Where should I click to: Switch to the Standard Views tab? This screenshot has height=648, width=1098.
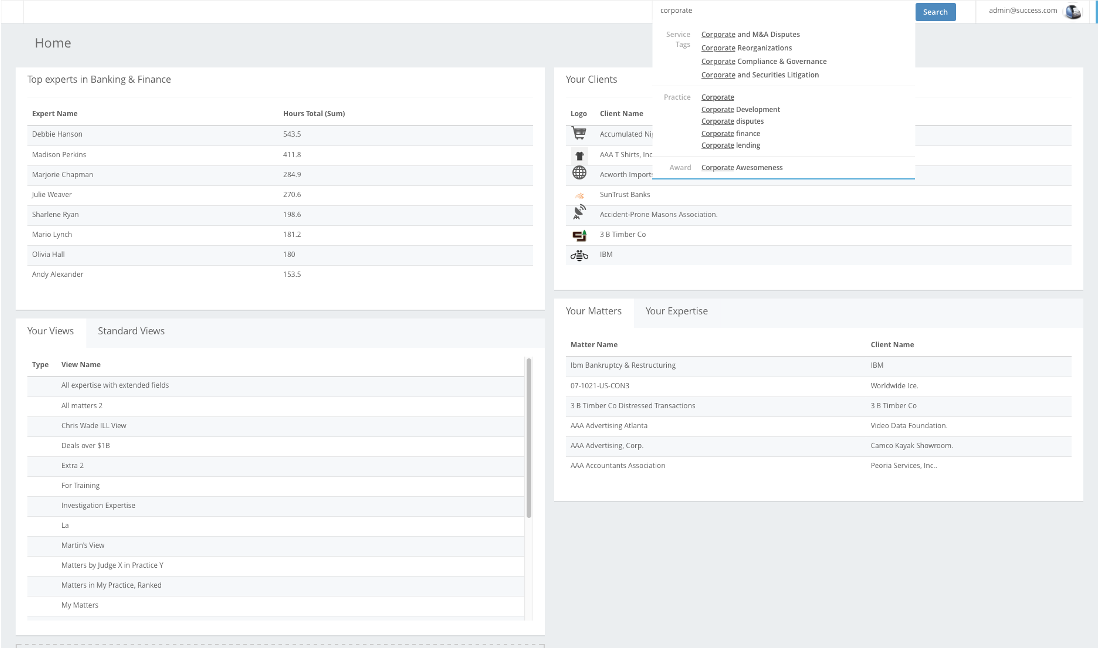coord(131,331)
